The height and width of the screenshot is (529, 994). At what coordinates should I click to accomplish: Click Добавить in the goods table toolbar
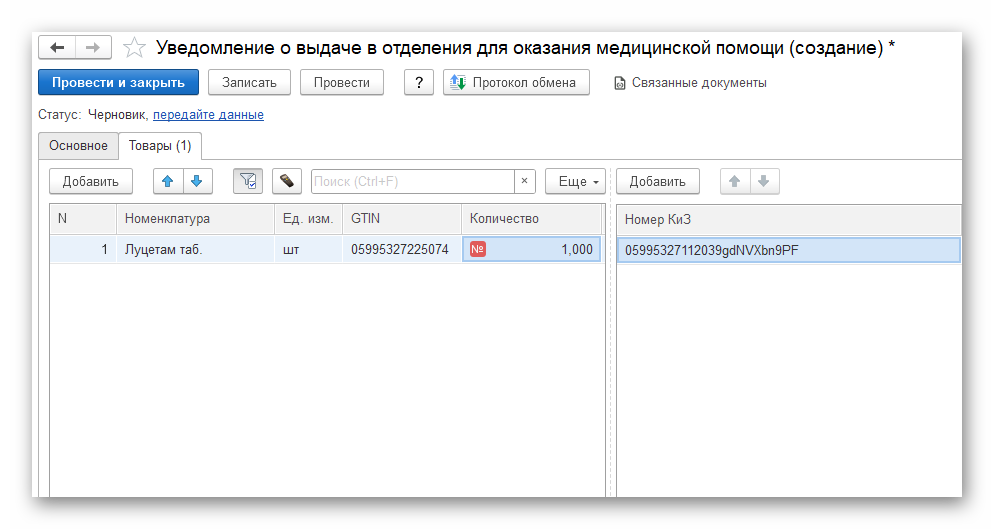click(x=91, y=181)
